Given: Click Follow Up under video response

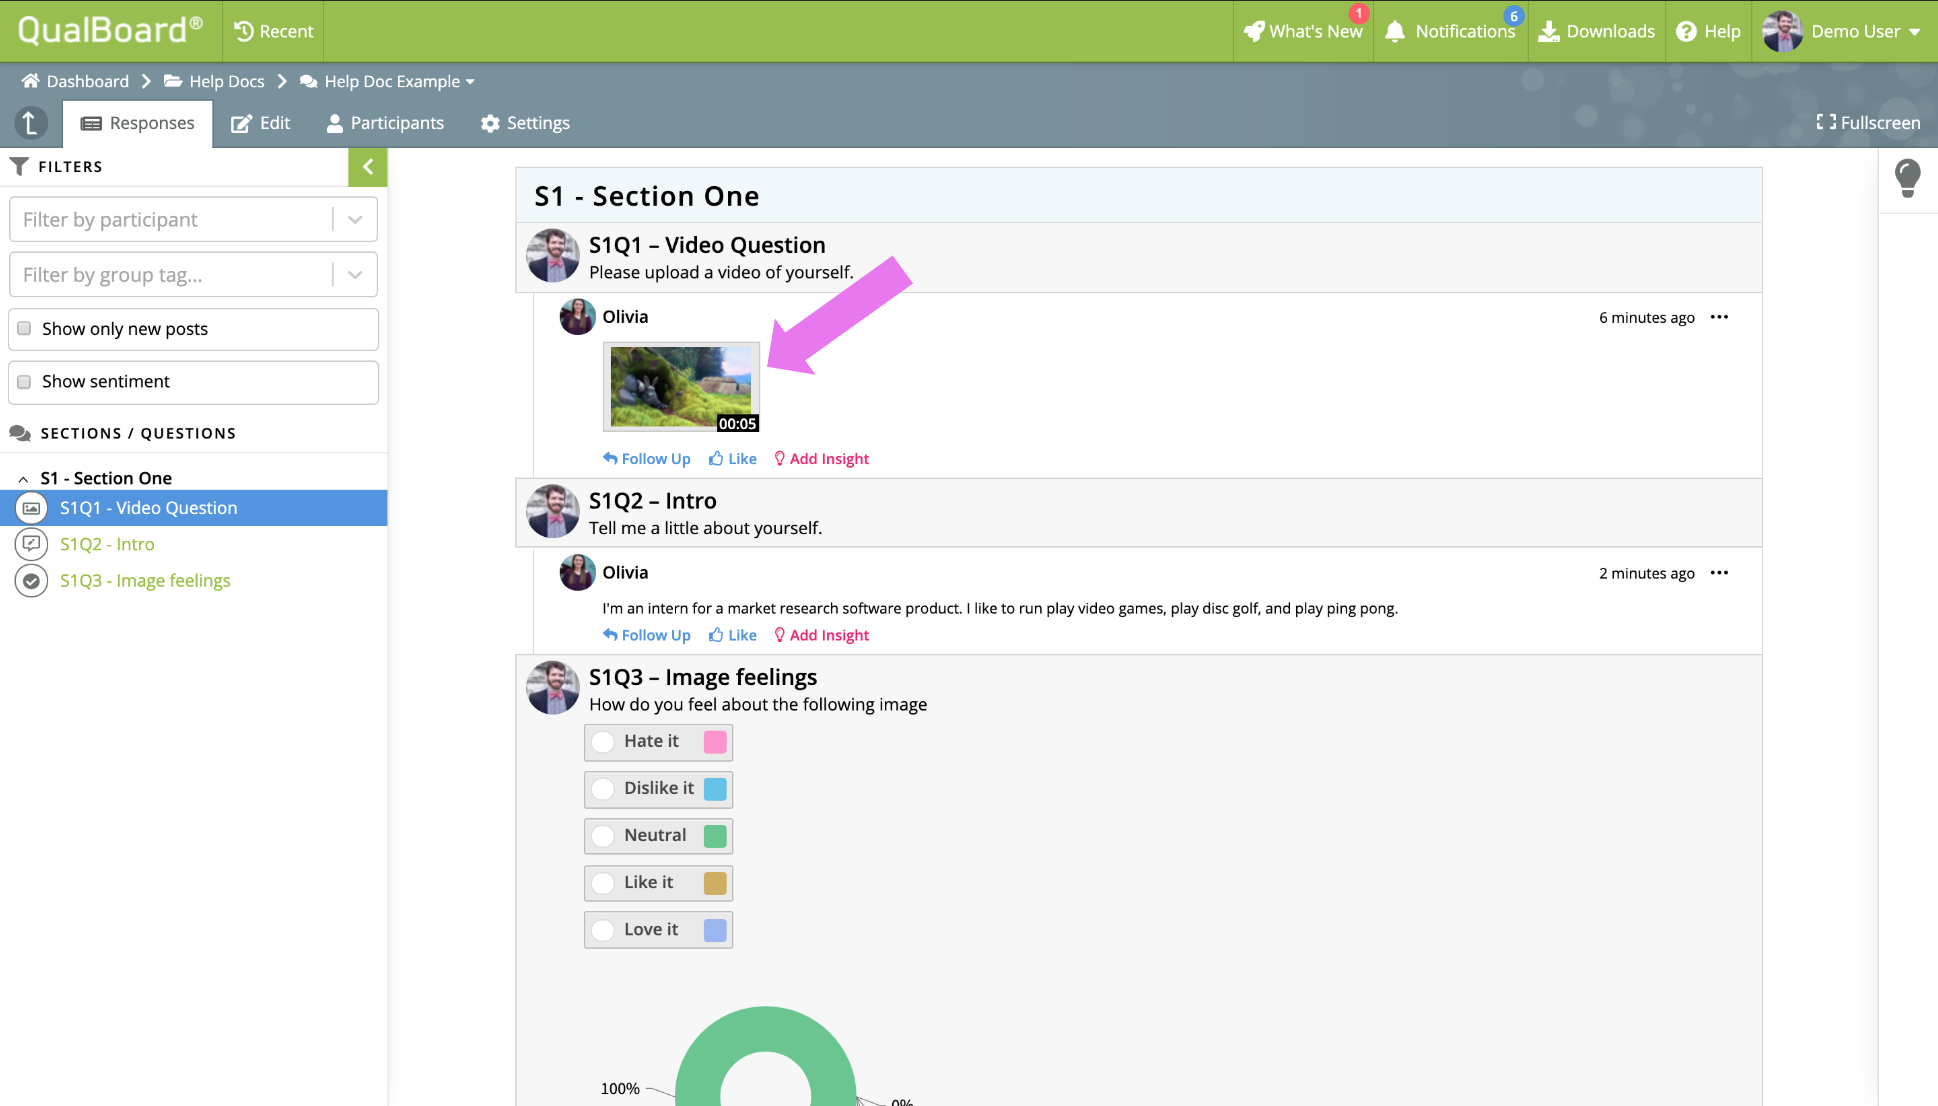Looking at the screenshot, I should coord(646,459).
